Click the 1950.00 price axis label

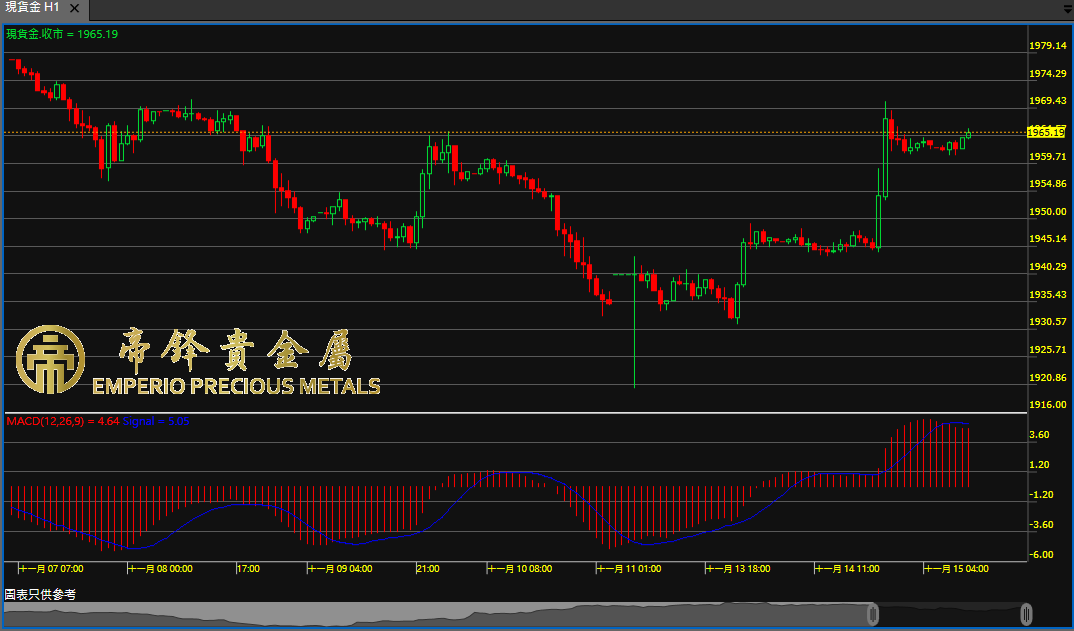pos(1048,211)
